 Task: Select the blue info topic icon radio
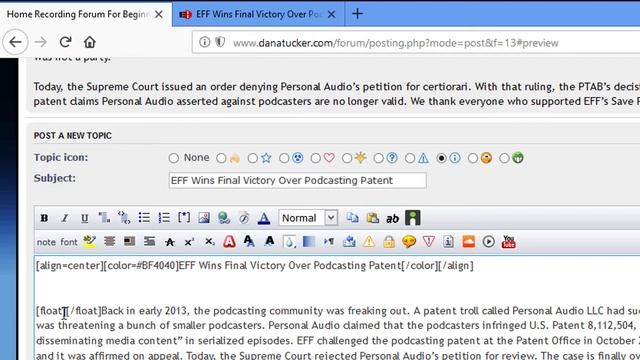pyautogui.click(x=441, y=158)
